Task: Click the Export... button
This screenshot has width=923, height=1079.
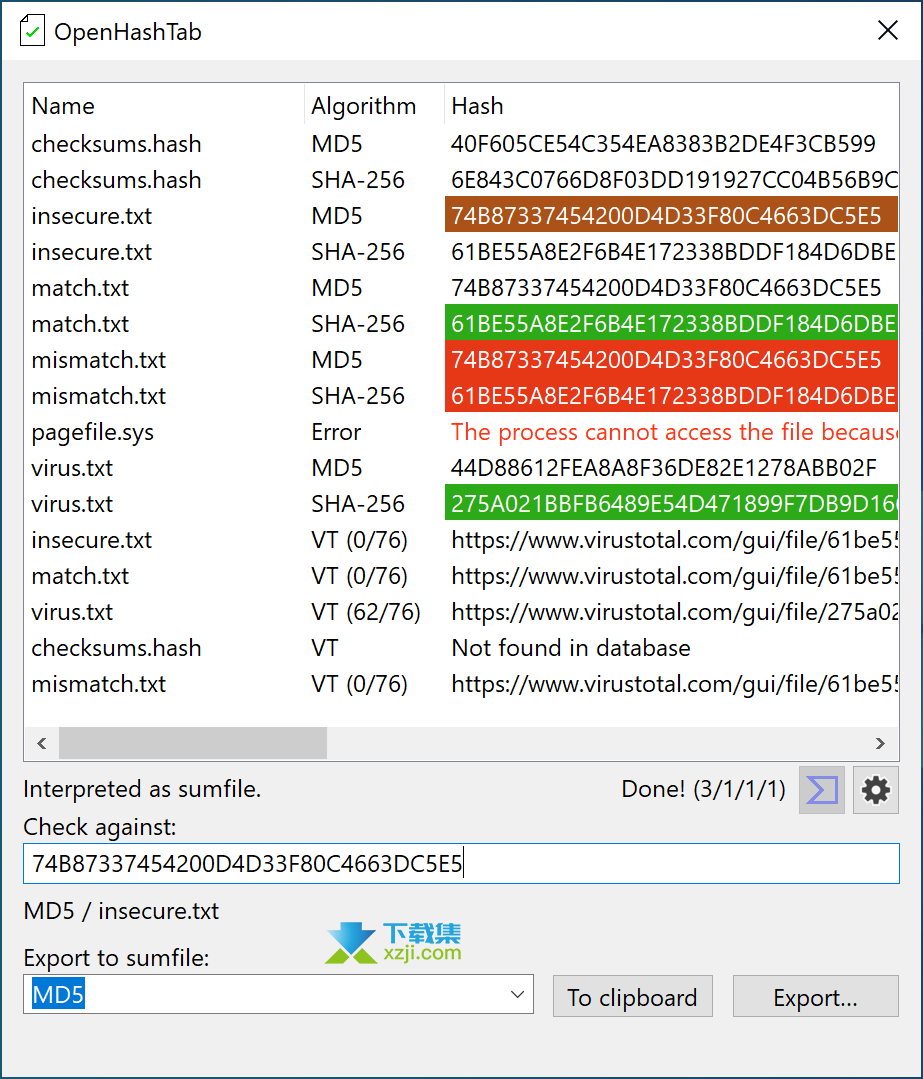Action: click(815, 997)
